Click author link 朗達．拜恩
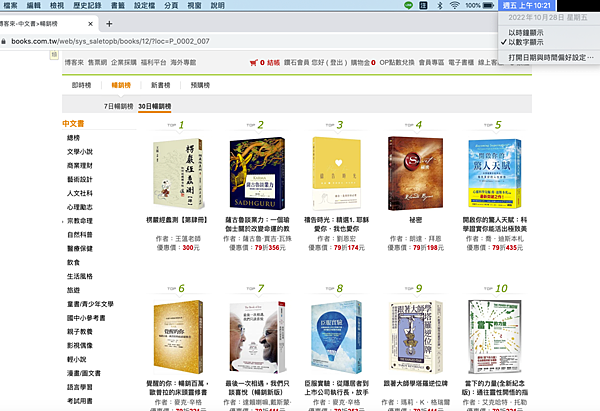Viewport: 600px width, 411px height. tap(425, 238)
